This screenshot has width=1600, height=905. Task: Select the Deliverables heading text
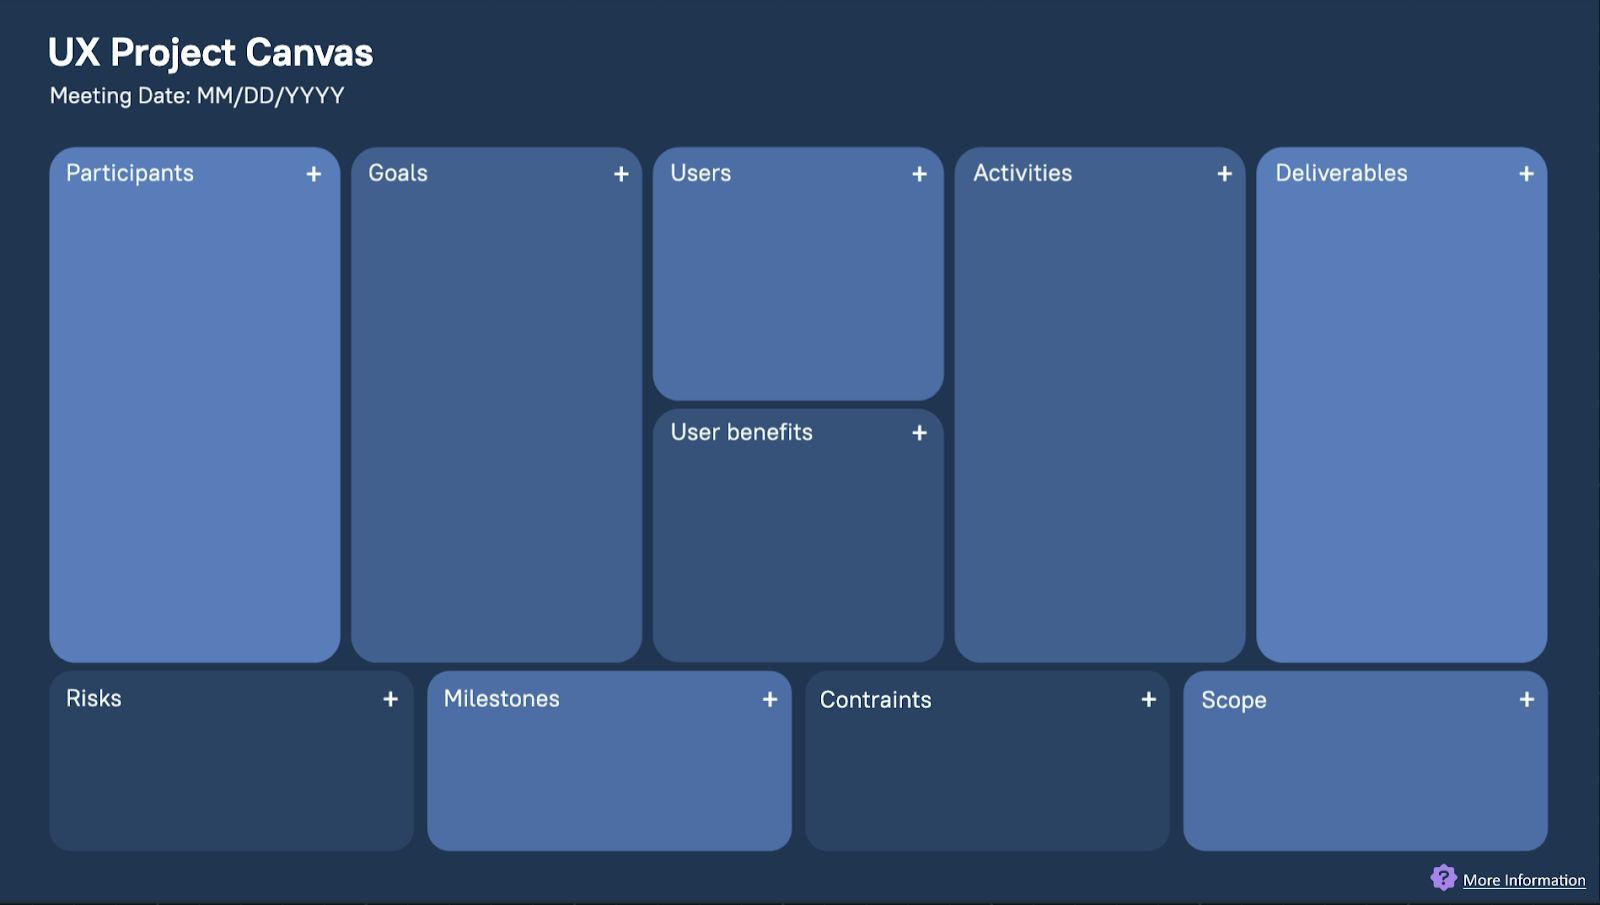click(1341, 173)
